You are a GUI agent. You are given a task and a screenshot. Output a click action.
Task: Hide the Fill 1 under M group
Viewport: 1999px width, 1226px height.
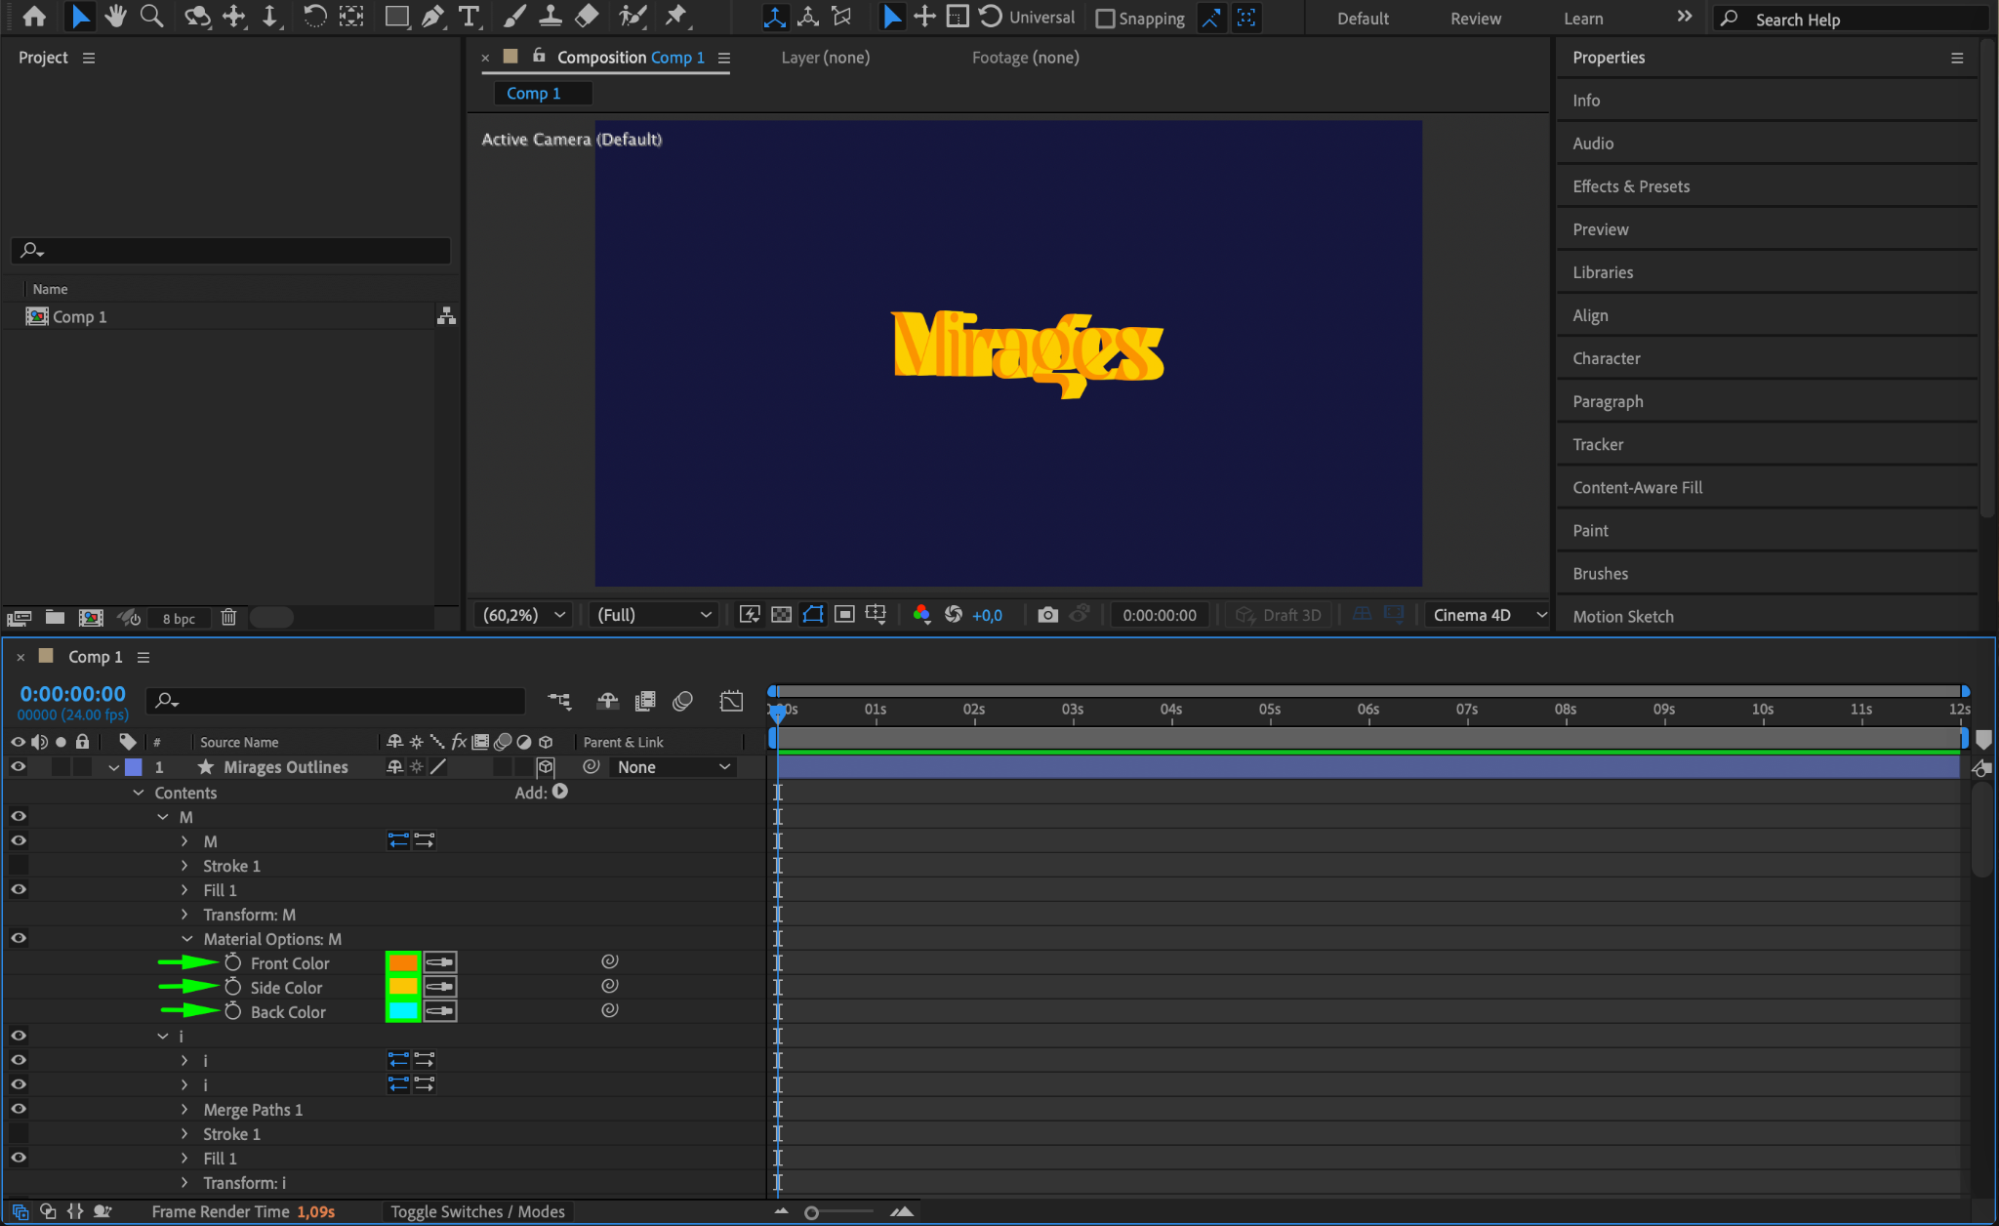(x=18, y=890)
